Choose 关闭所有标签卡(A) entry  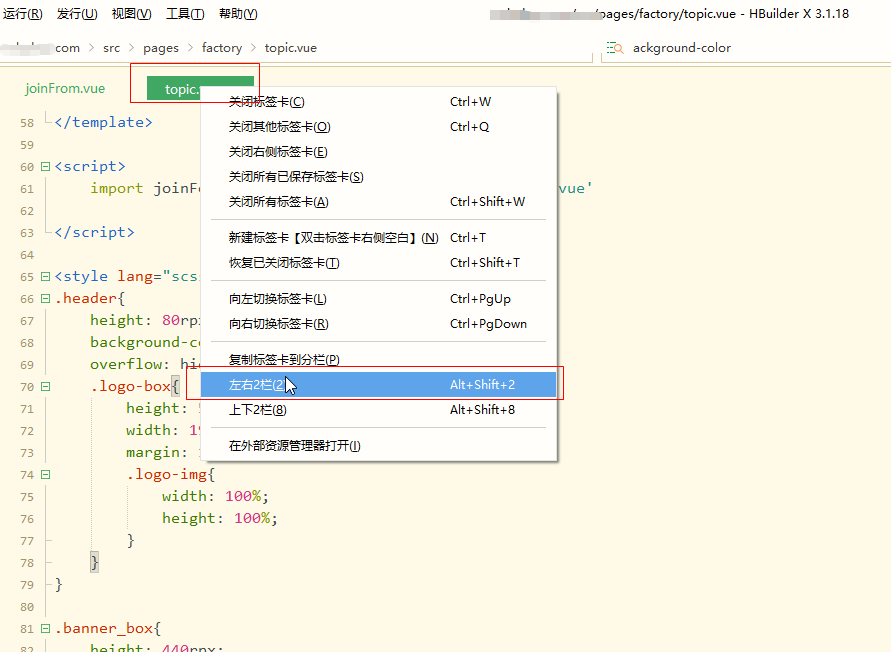(378, 202)
